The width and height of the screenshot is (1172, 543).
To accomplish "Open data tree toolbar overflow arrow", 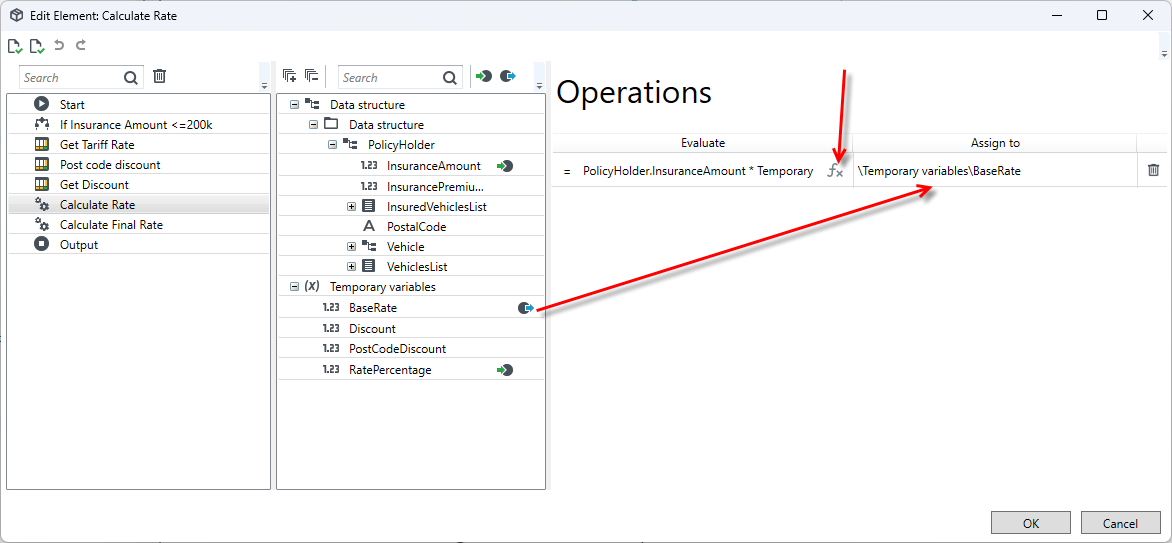I will tap(539, 85).
